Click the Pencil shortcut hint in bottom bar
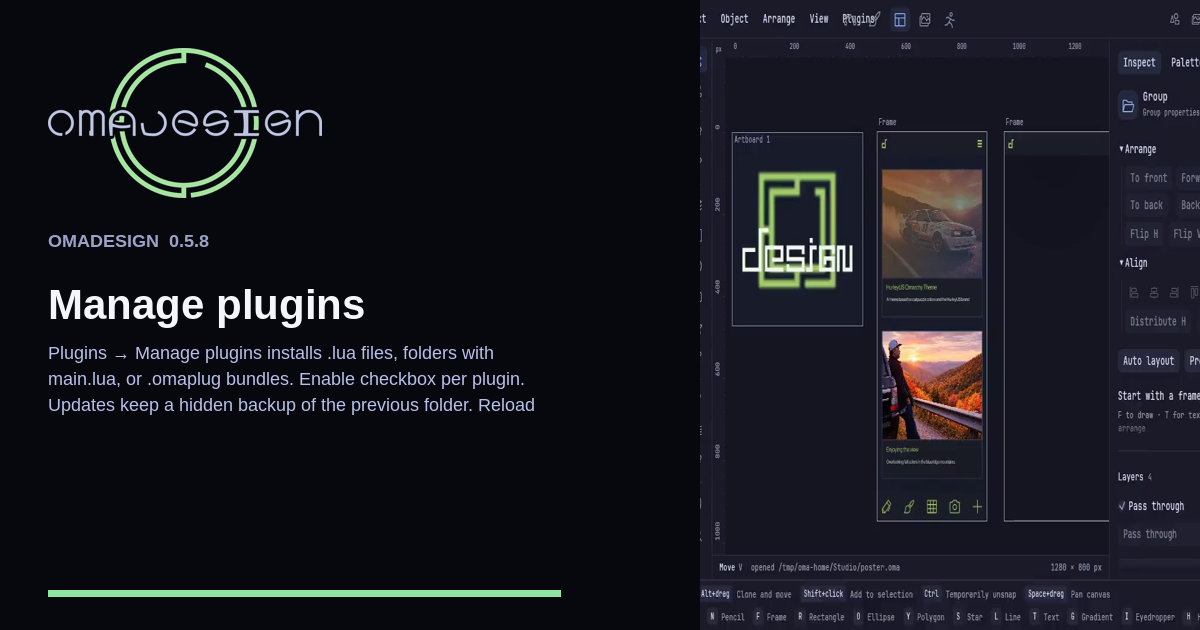 [x=726, y=617]
